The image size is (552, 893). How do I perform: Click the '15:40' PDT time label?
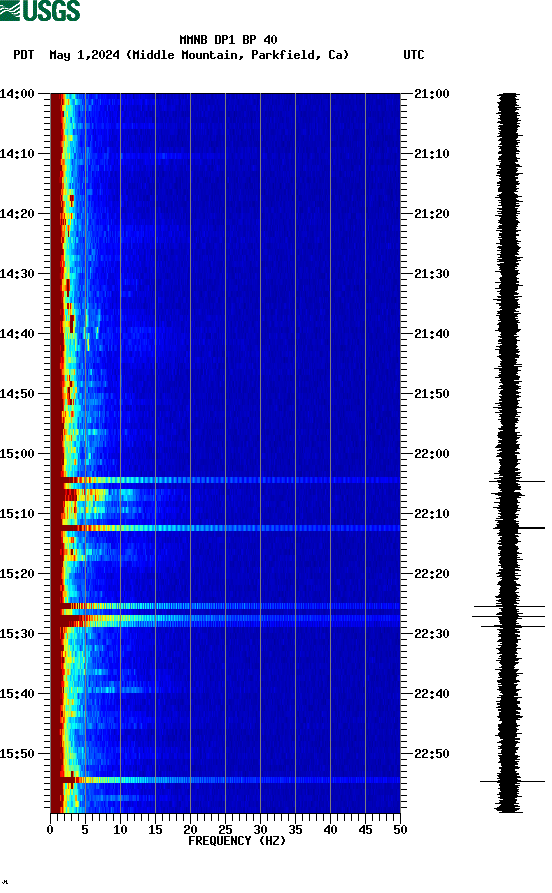(17, 694)
